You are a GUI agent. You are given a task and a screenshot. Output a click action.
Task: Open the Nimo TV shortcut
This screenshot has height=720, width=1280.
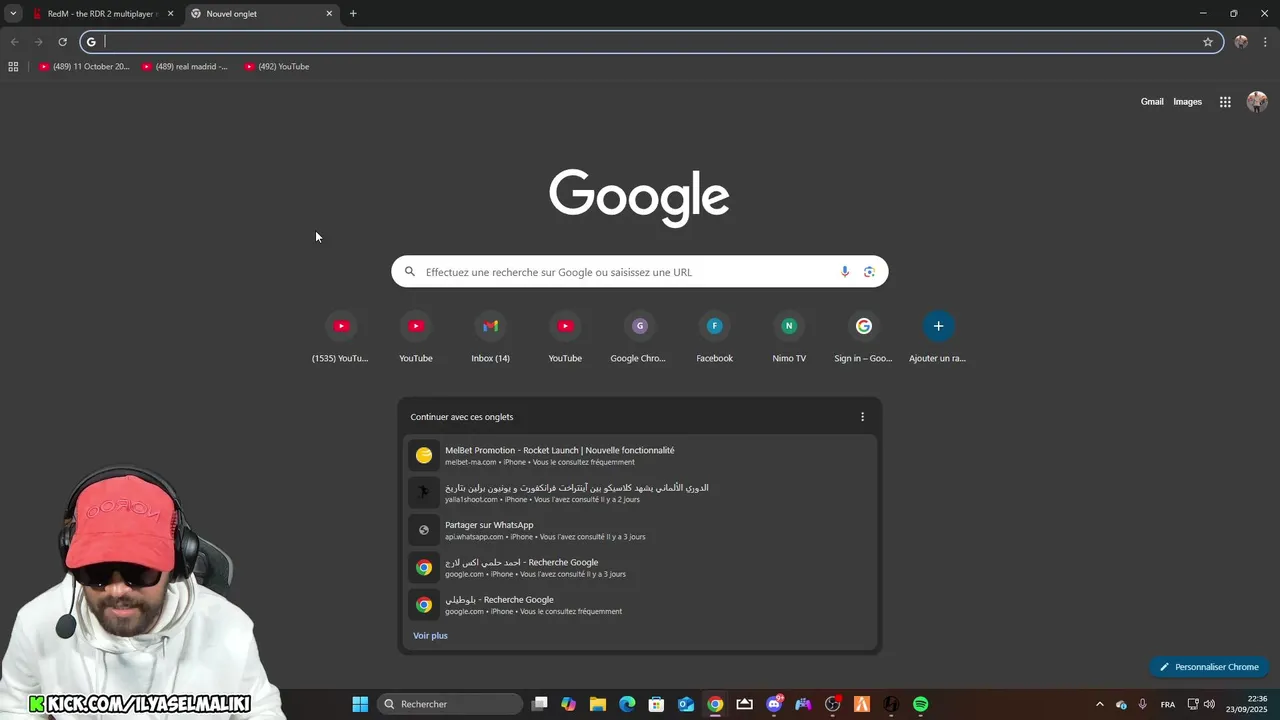click(789, 338)
